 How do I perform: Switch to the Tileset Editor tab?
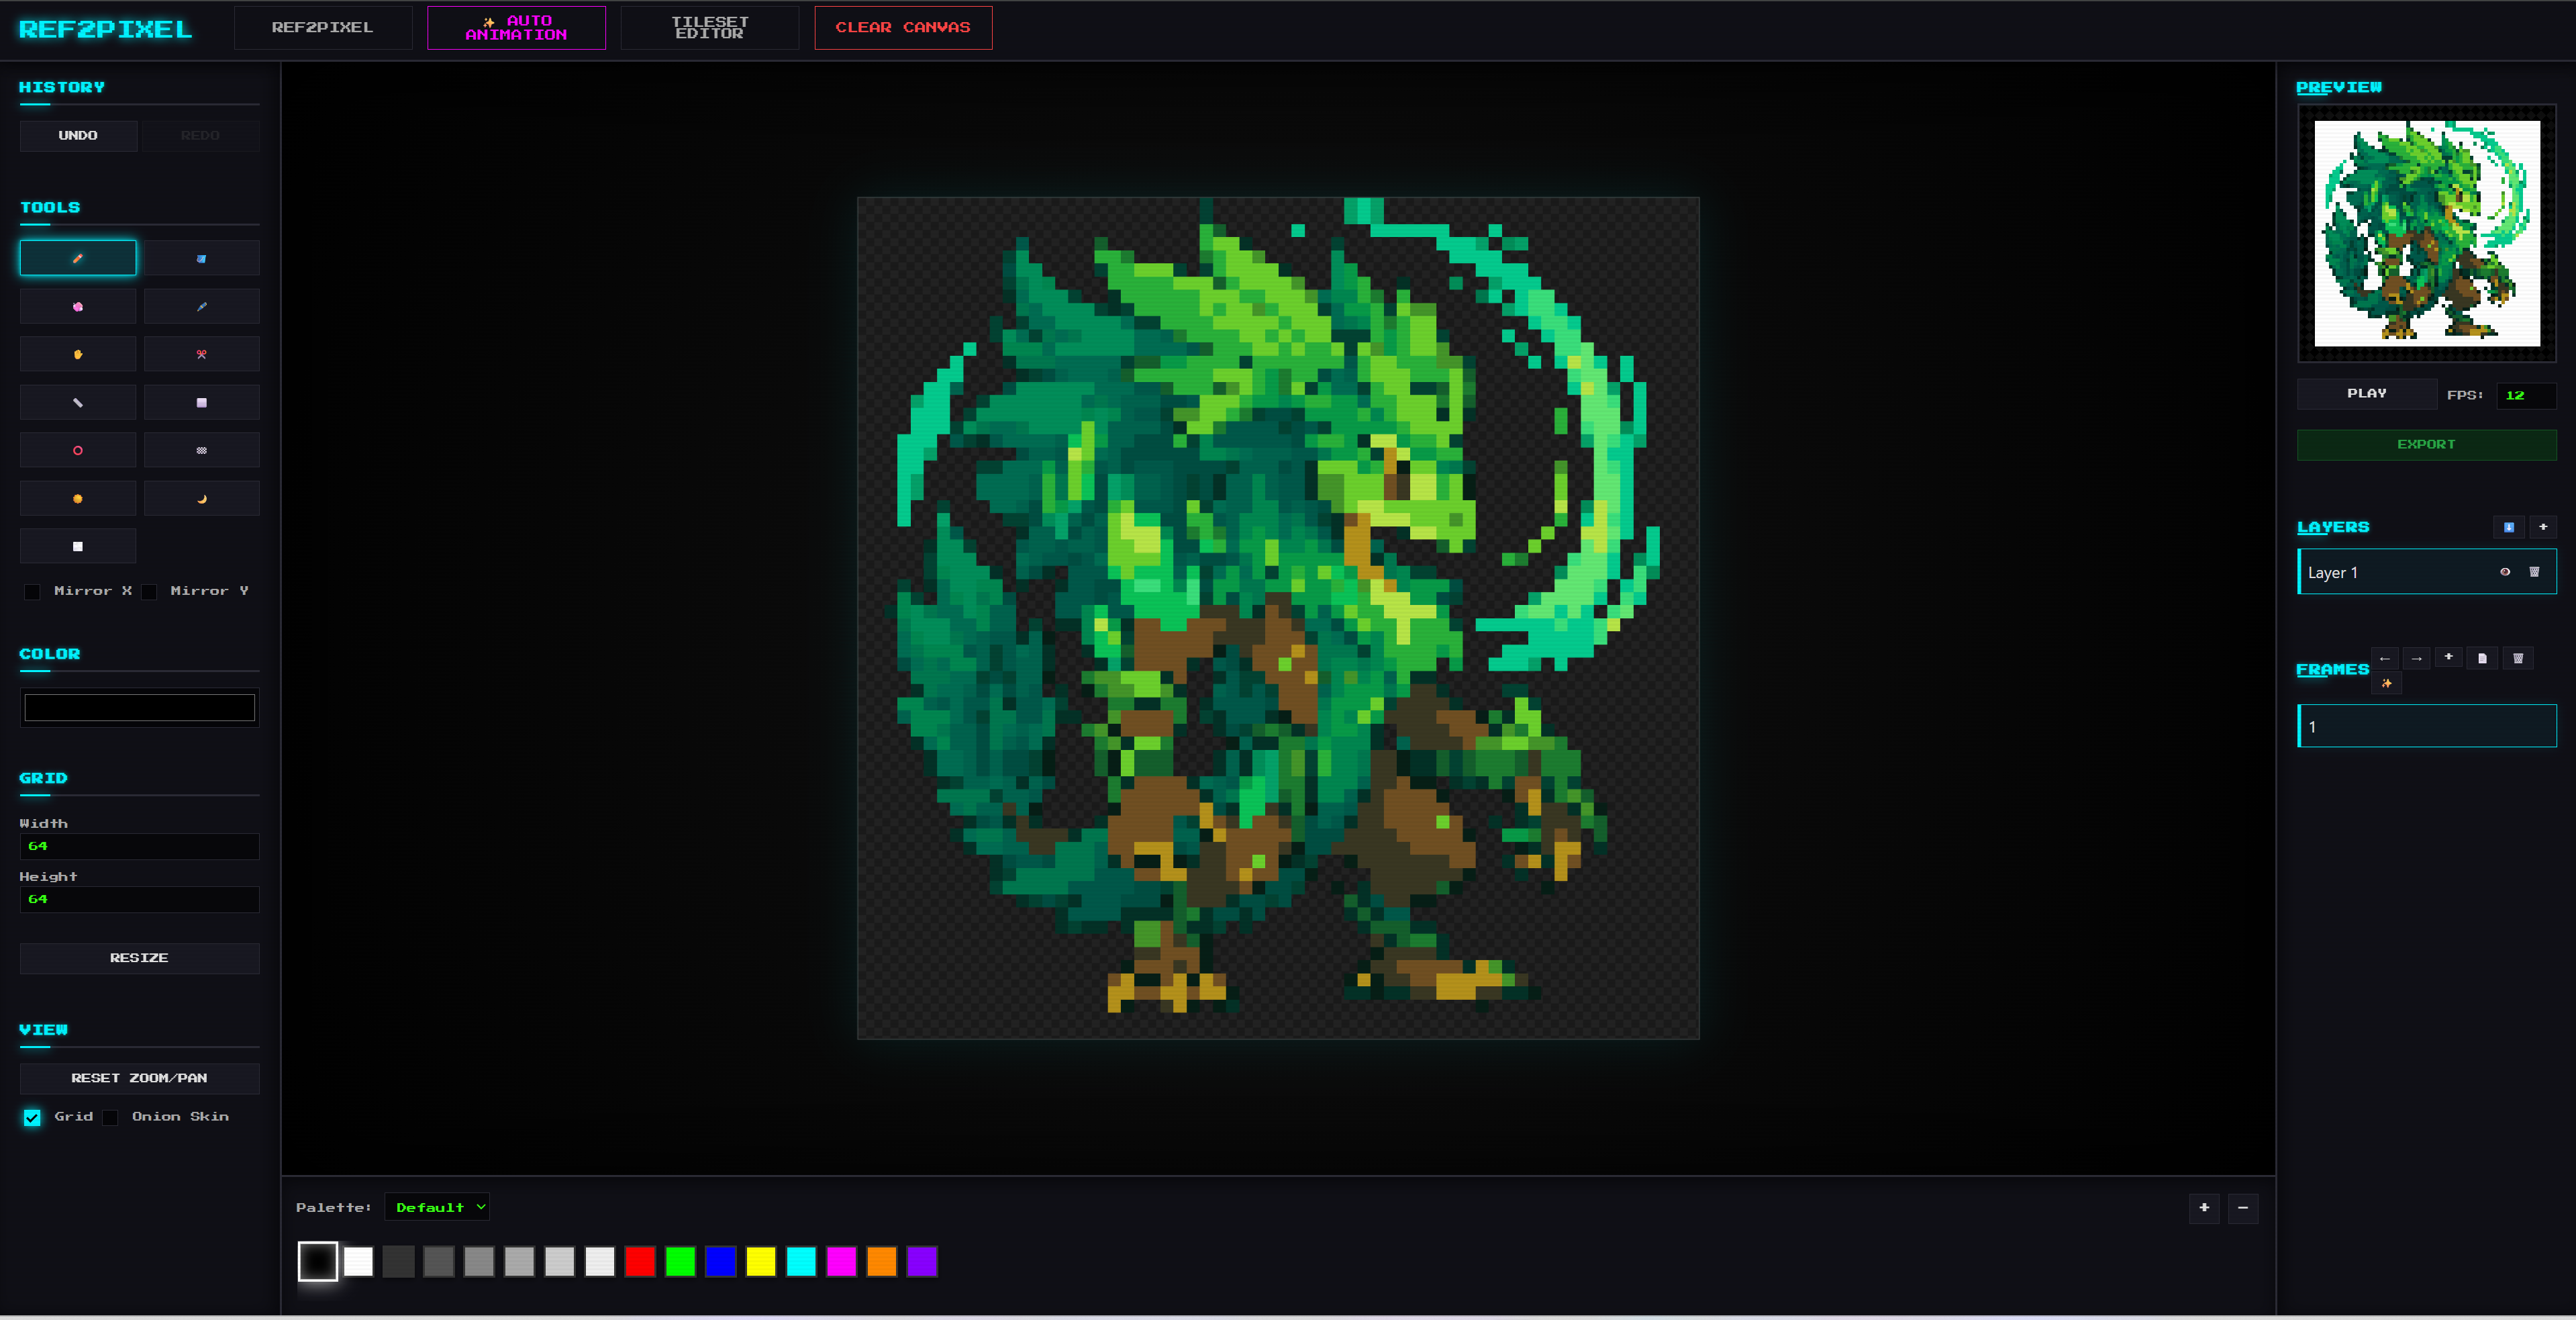[x=709, y=27]
